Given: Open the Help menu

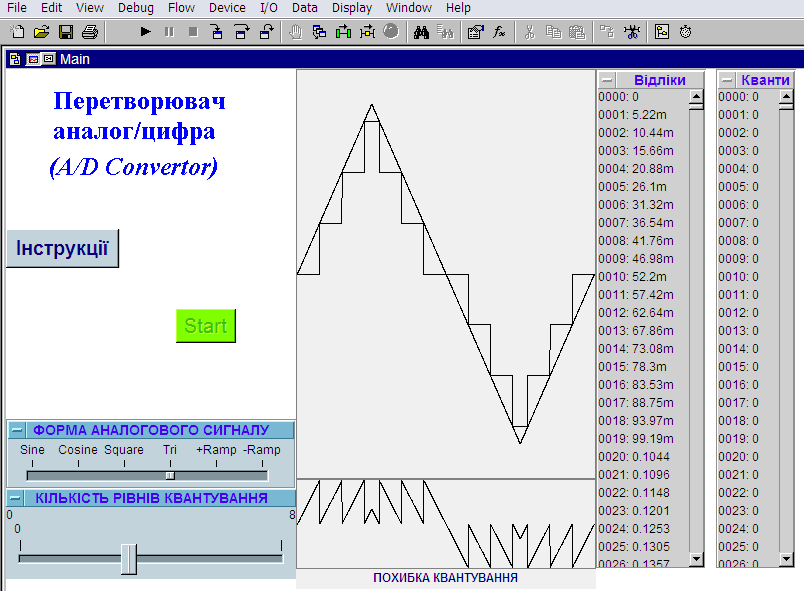Looking at the screenshot, I should coord(458,8).
